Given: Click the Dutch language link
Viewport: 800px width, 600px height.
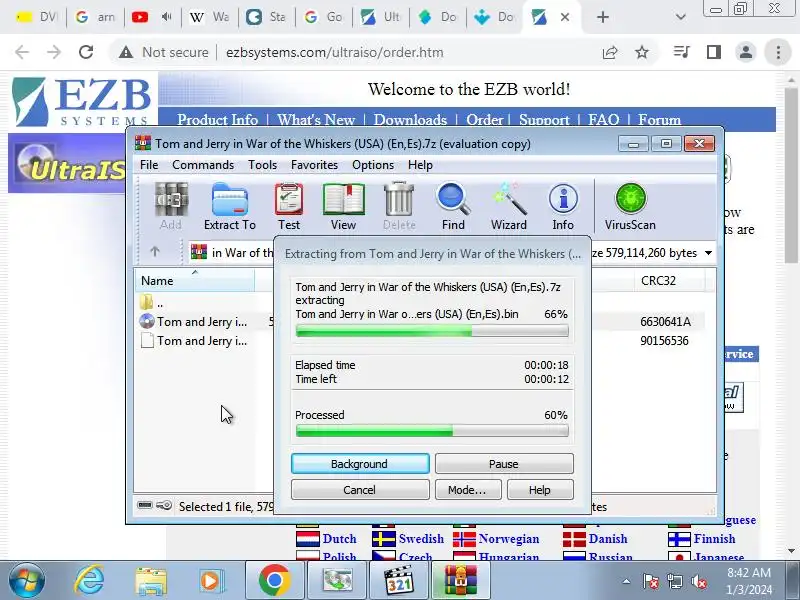Looking at the screenshot, I should [x=339, y=539].
